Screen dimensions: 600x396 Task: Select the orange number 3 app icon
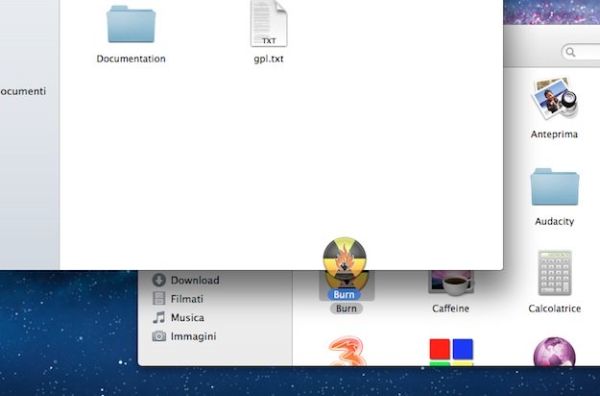click(x=347, y=351)
